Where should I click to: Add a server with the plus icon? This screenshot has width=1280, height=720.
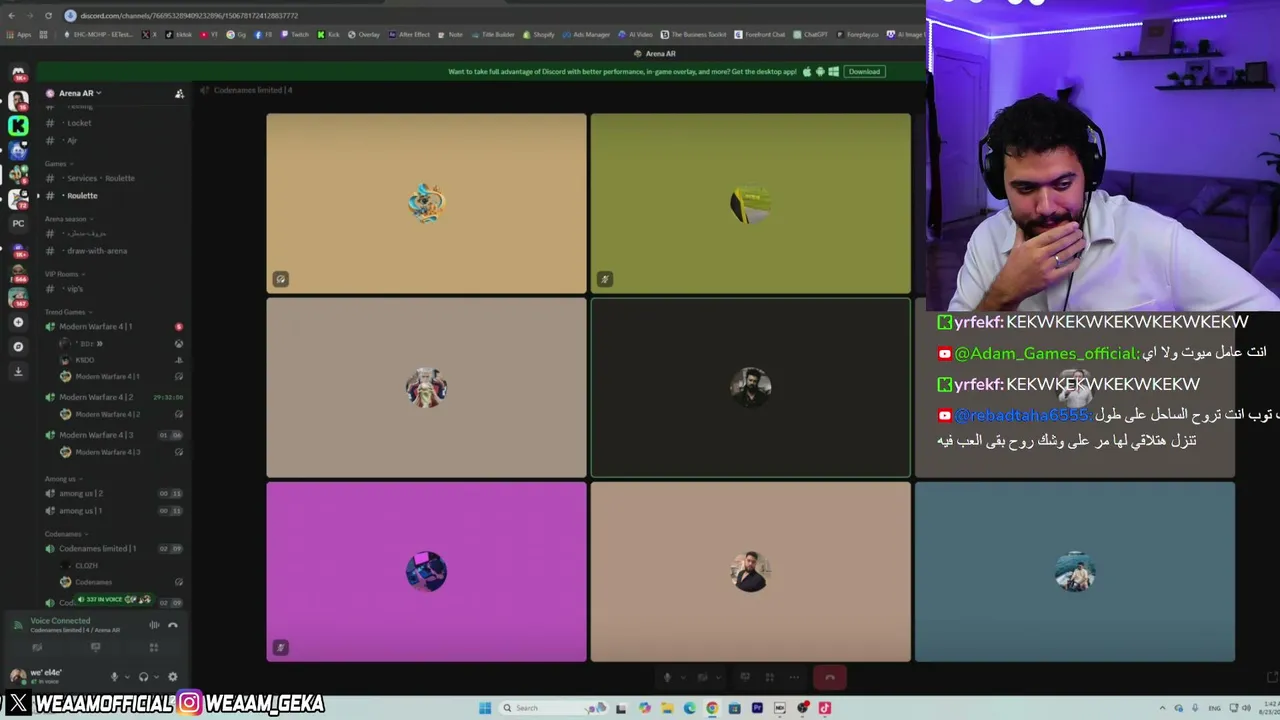(18, 322)
